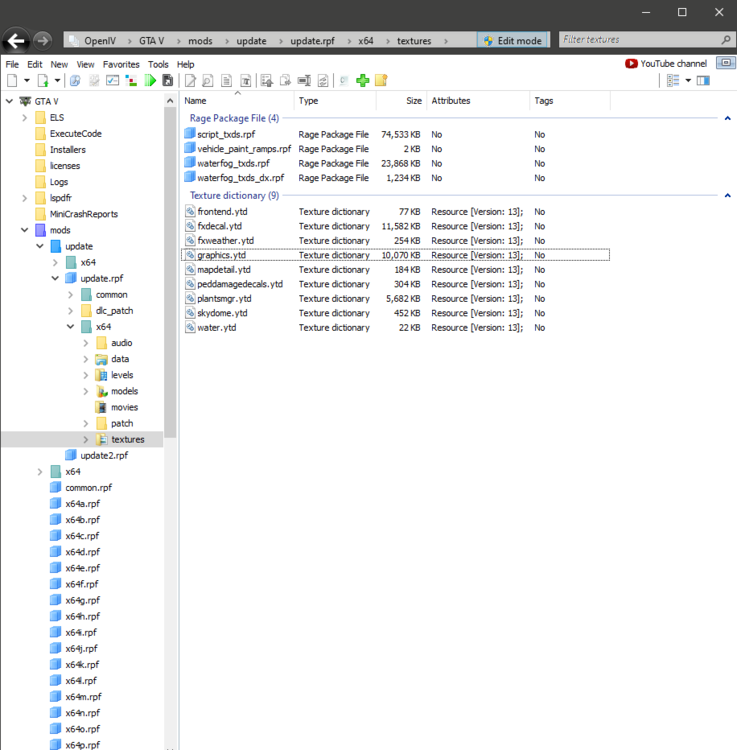Click the green play arrow toolbar icon
The height and width of the screenshot is (750, 737).
click(x=150, y=81)
